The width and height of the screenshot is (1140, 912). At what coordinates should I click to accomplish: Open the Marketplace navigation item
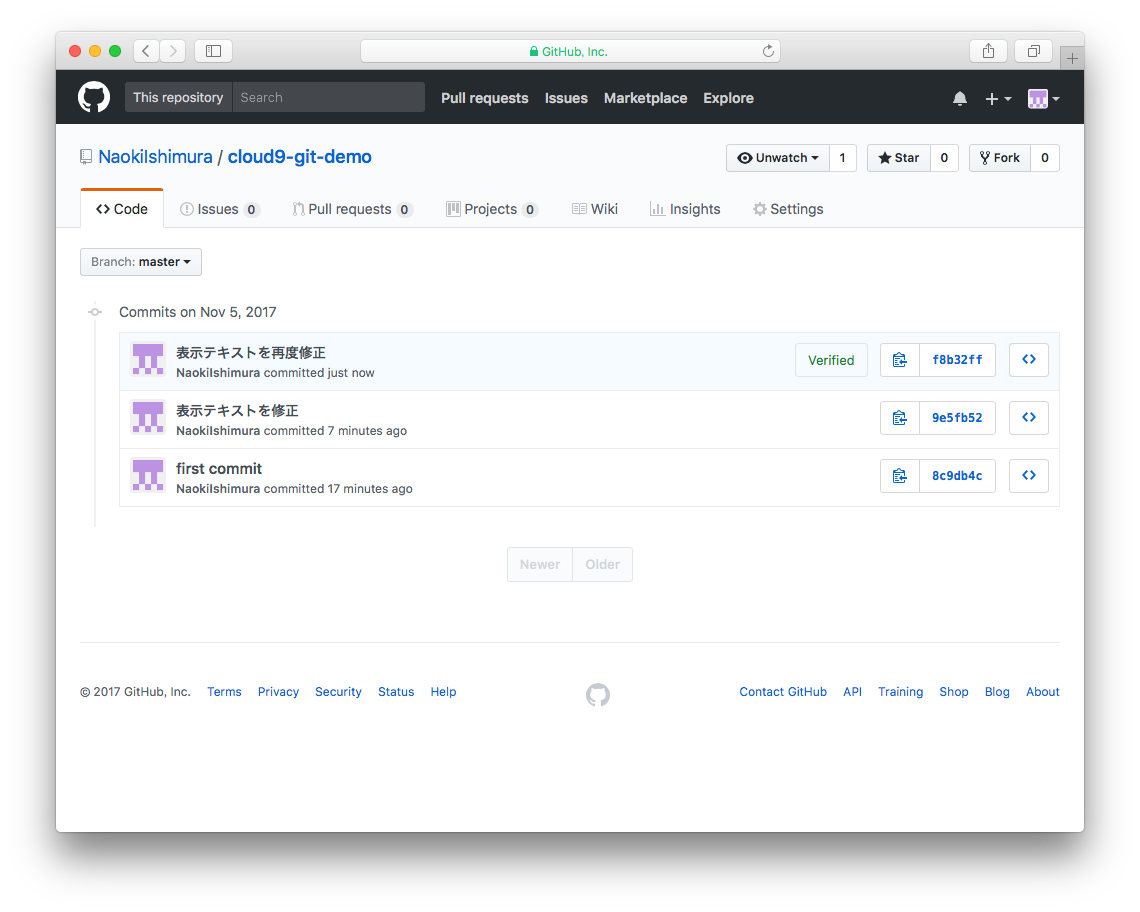point(645,98)
